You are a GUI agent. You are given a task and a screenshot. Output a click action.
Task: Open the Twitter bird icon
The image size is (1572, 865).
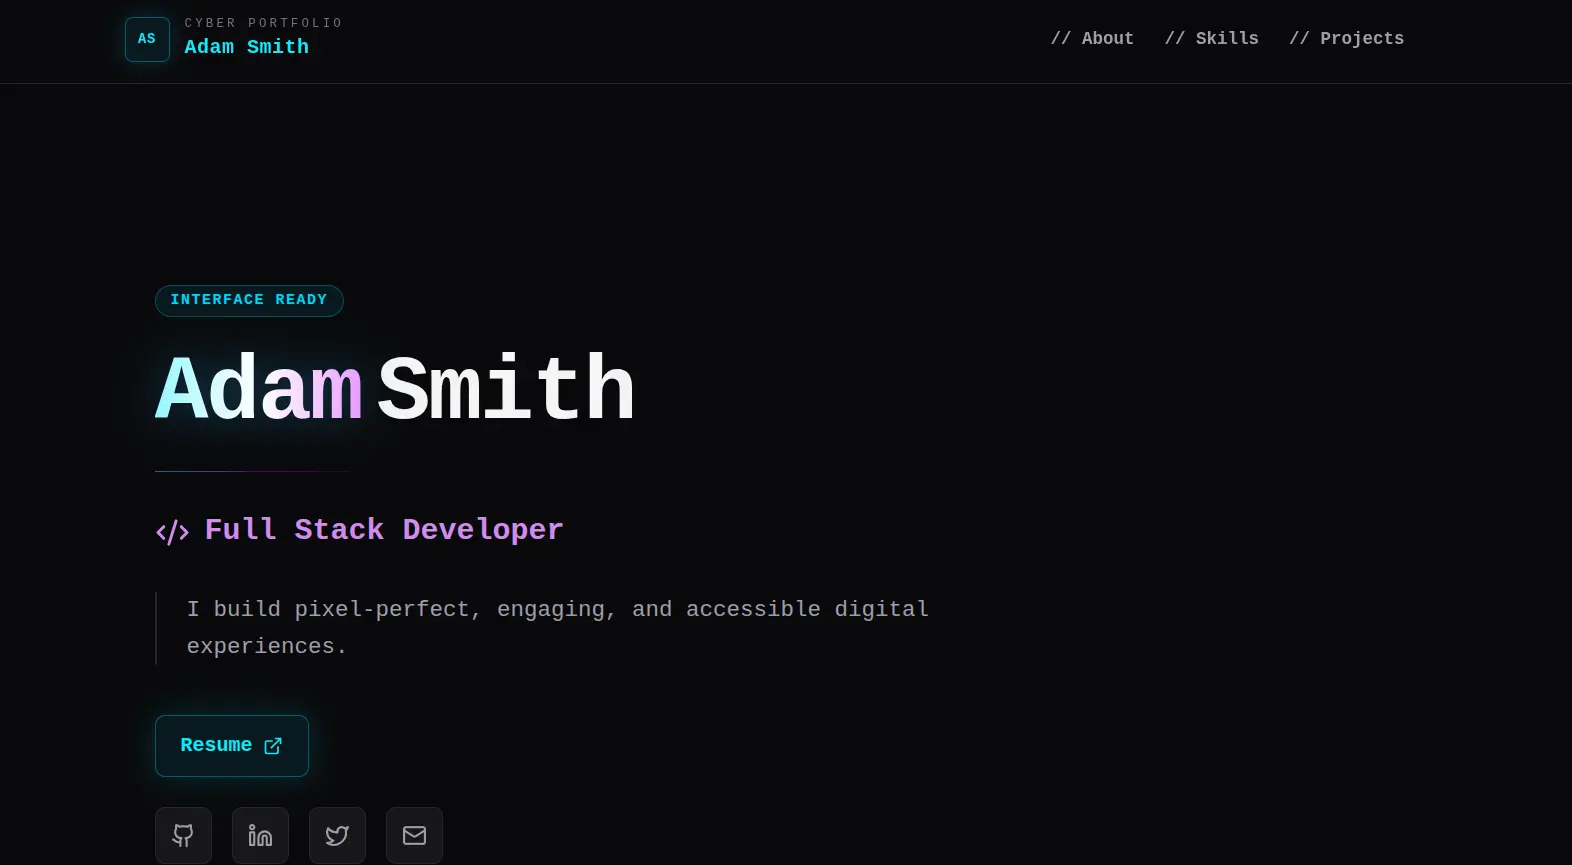coord(337,835)
